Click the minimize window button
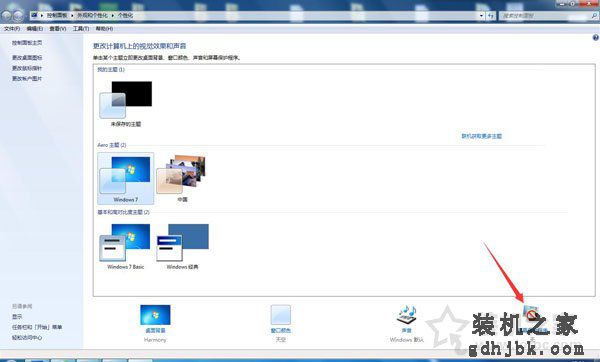600x362 pixels. click(562, 3)
